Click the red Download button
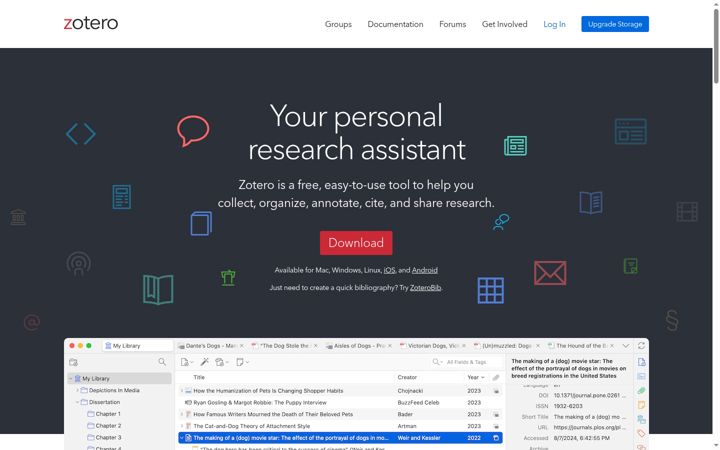This screenshot has width=720, height=450. [356, 243]
